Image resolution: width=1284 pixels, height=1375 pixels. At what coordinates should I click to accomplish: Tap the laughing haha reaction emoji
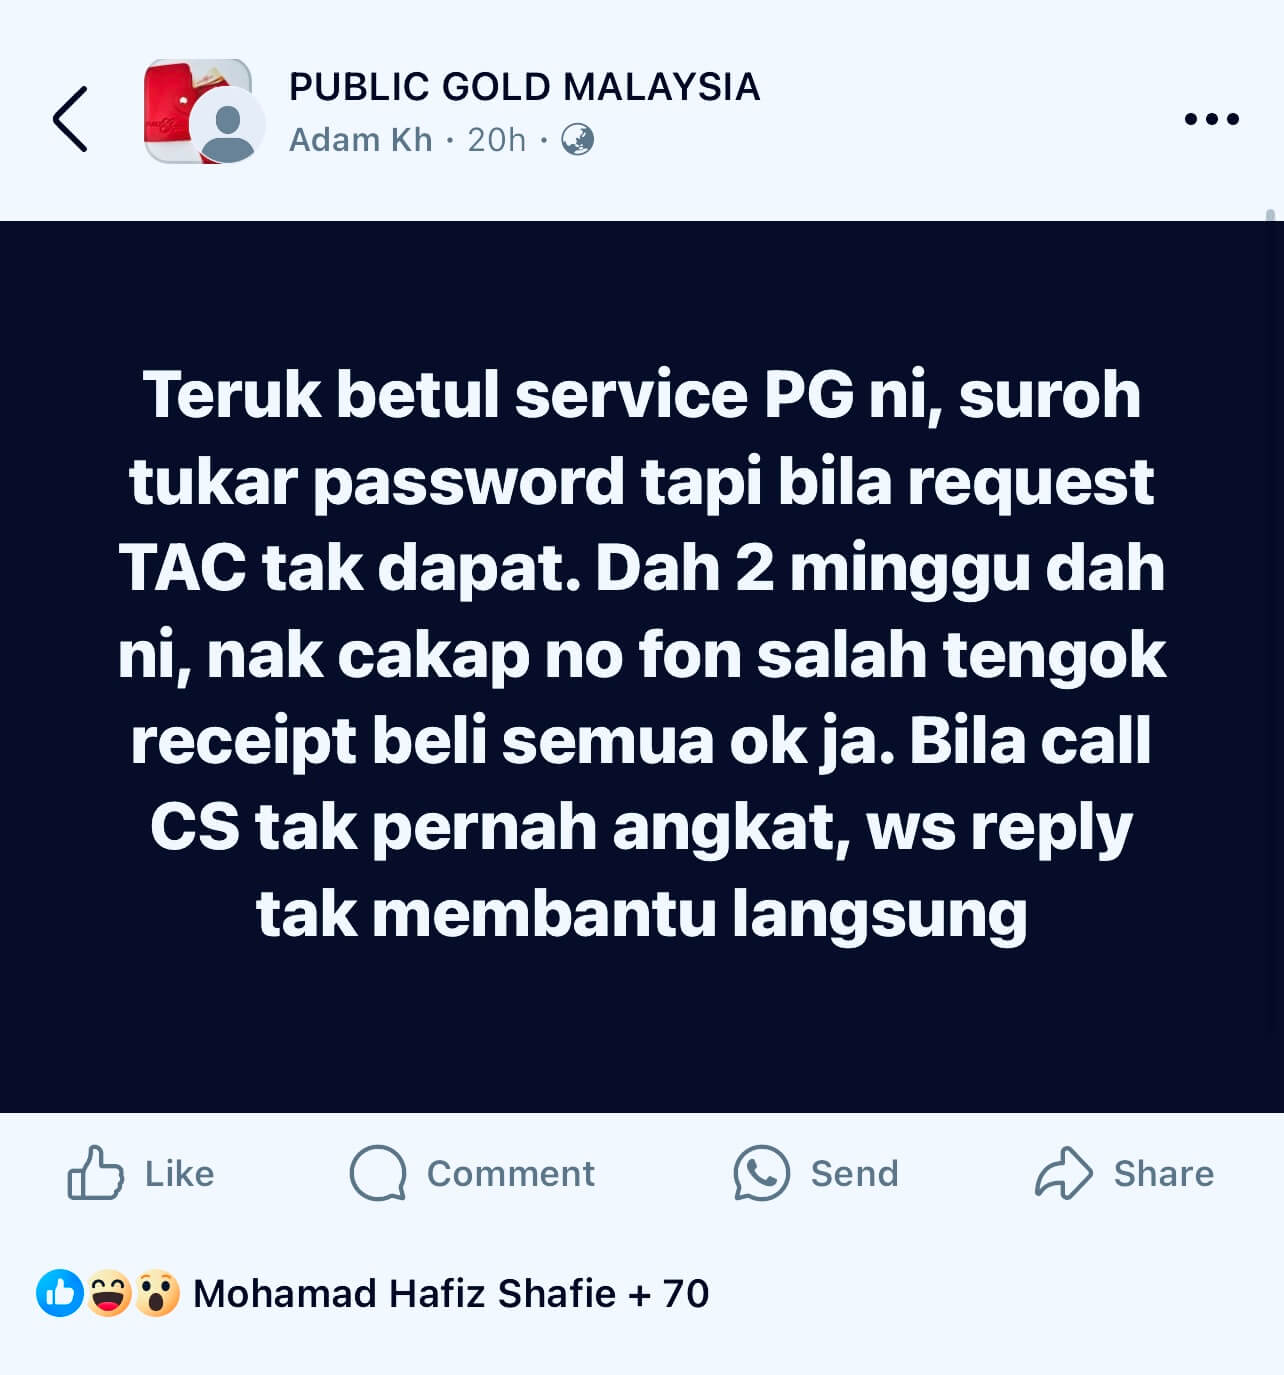109,1293
